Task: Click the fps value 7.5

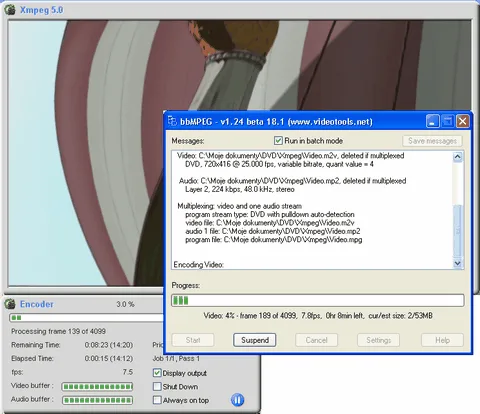Action: 128,372
